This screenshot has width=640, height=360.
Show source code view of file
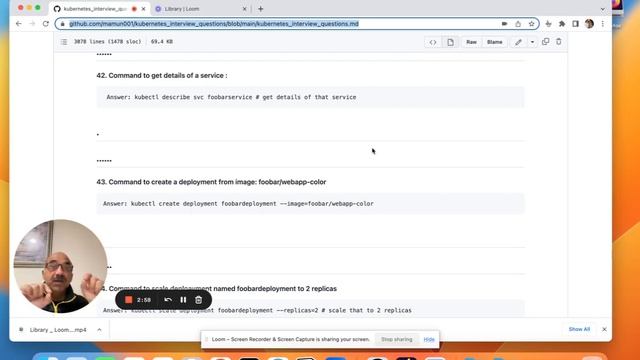click(433, 42)
